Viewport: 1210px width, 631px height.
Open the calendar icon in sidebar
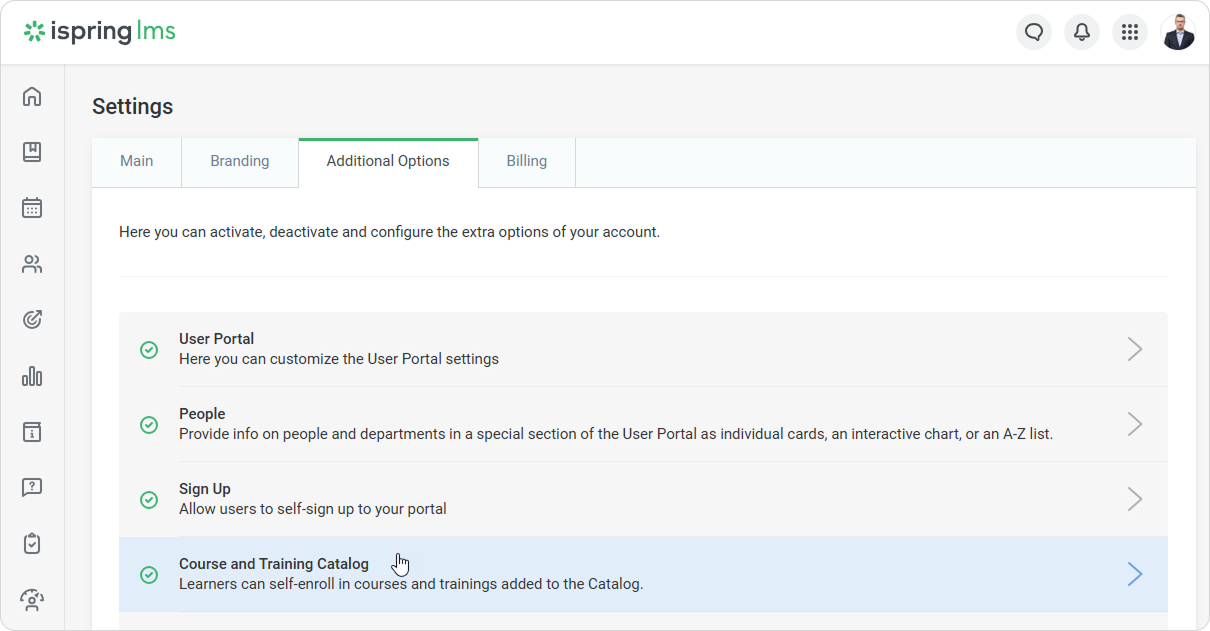32,208
